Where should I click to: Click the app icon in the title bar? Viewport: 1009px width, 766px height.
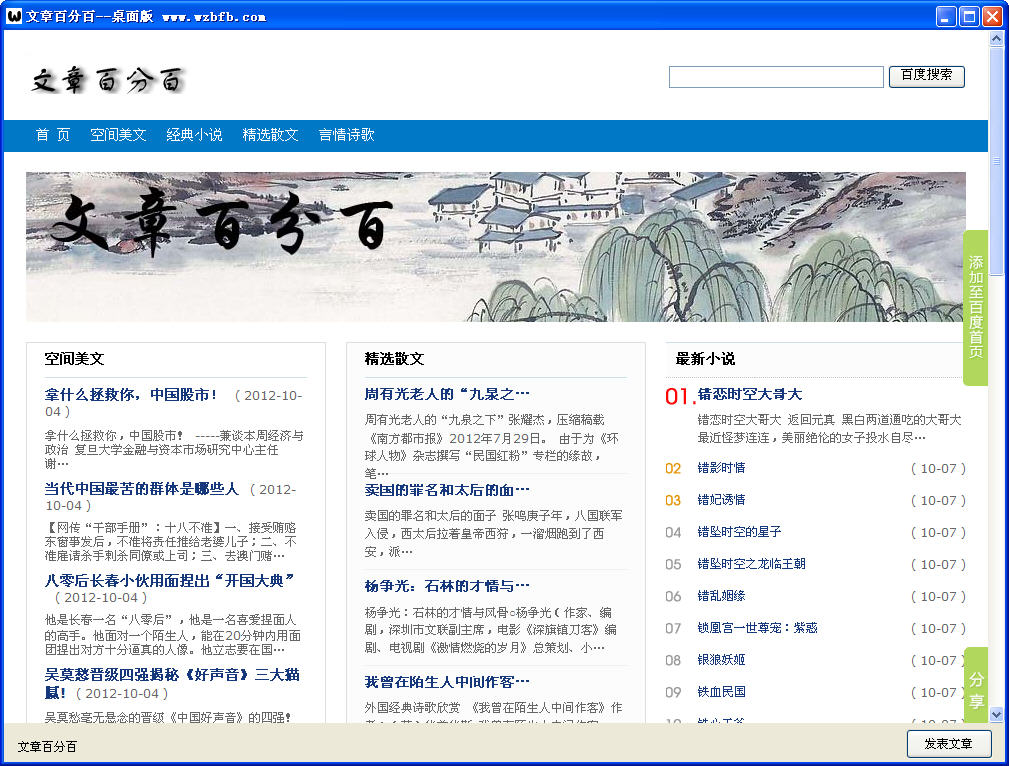[x=14, y=15]
